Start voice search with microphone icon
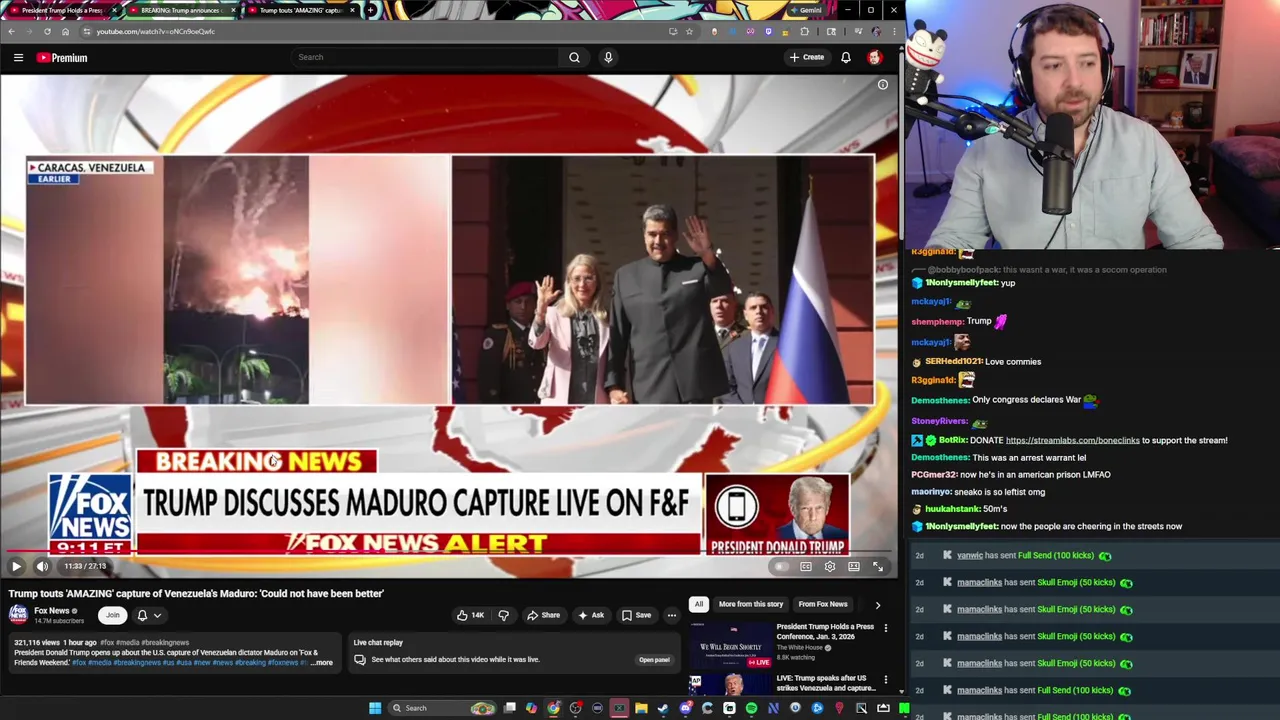 608,57
